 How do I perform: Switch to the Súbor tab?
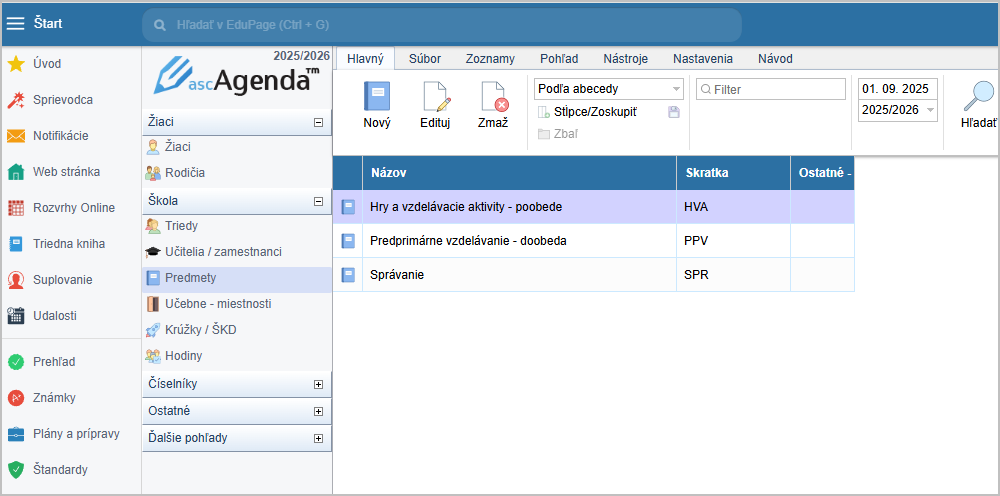(425, 59)
